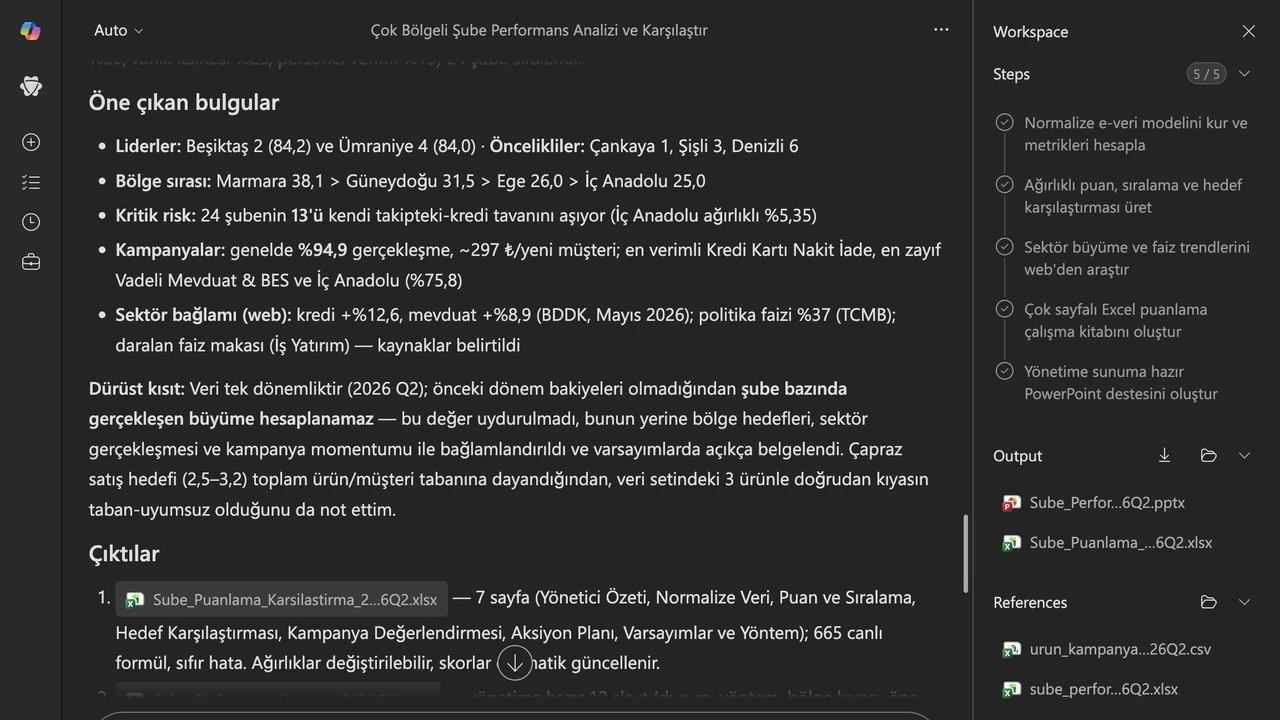Click the 5 / 5 steps badge
The width and height of the screenshot is (1280, 720).
(1206, 73)
